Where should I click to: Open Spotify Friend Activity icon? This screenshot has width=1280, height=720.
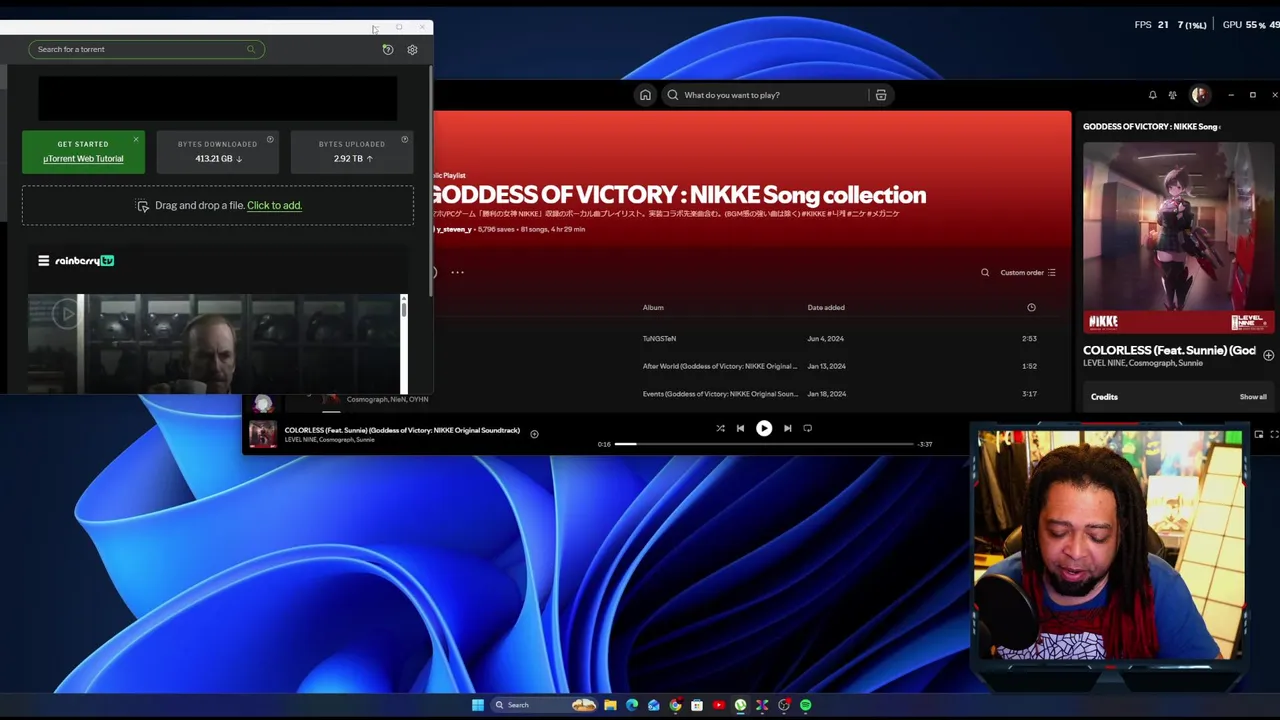(1173, 95)
